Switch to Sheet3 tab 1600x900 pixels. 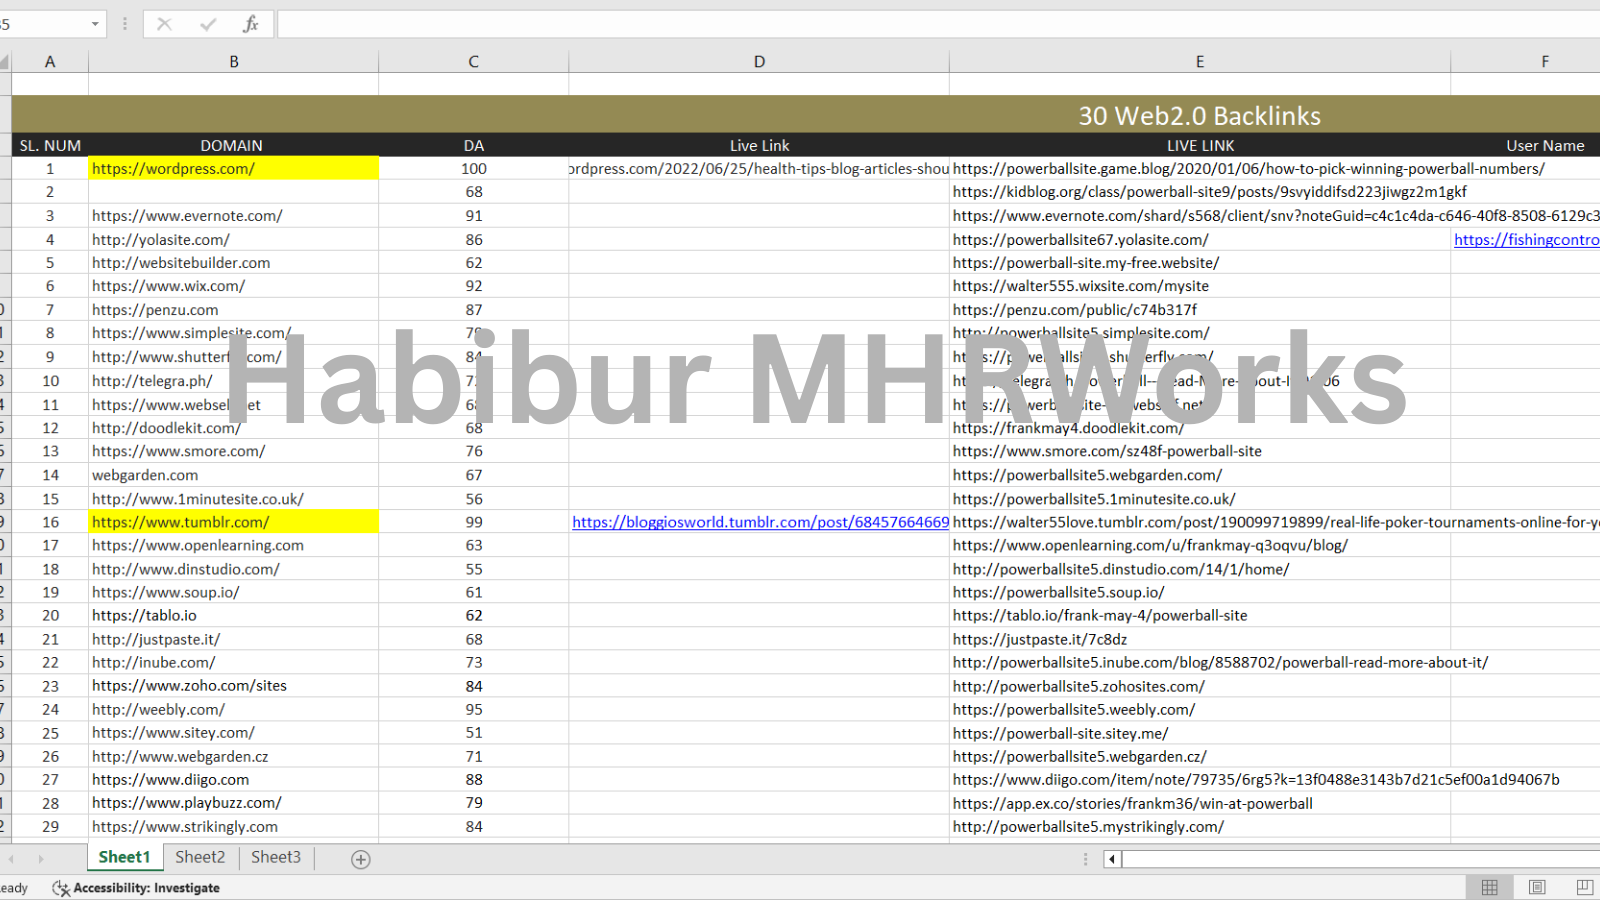coord(276,857)
